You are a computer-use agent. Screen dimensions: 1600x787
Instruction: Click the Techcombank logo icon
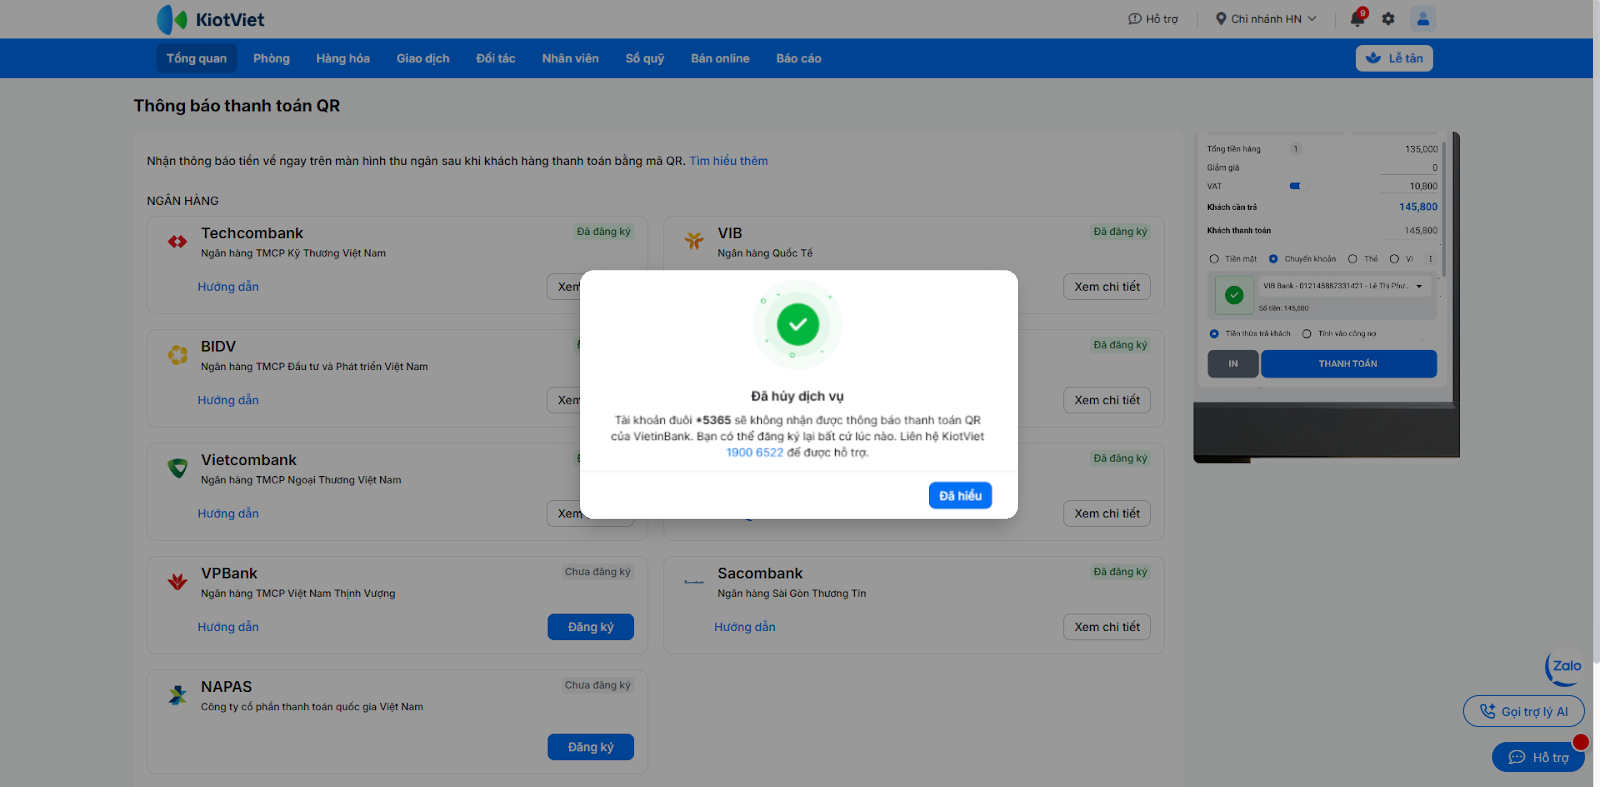177,241
